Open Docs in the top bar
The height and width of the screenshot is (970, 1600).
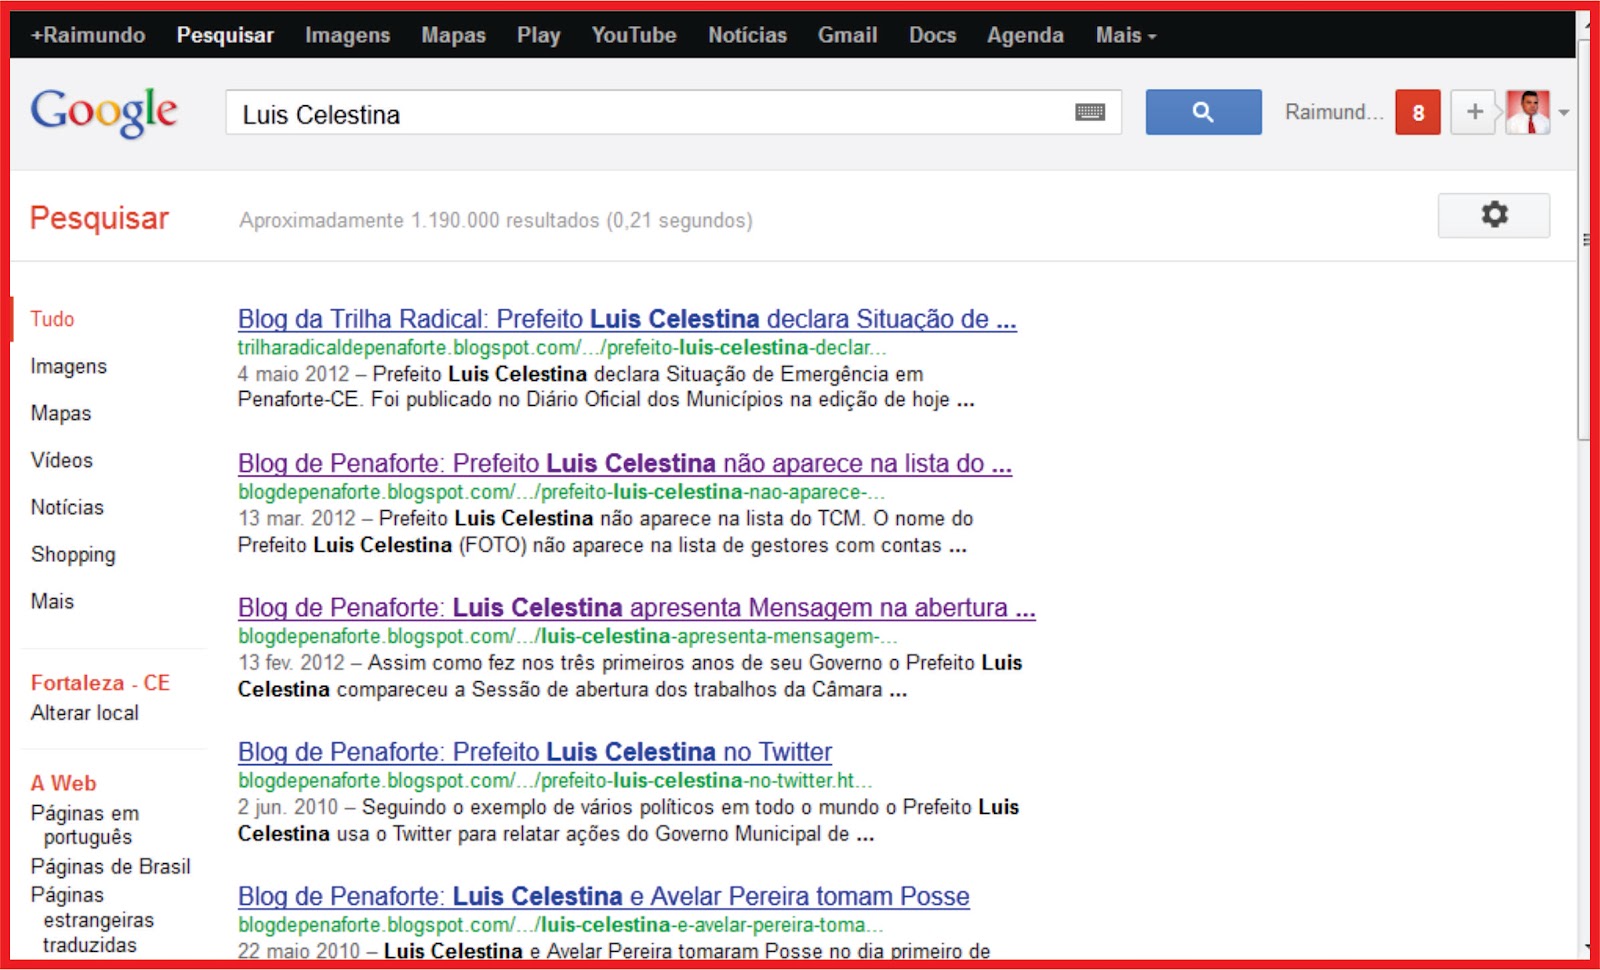pyautogui.click(x=932, y=35)
